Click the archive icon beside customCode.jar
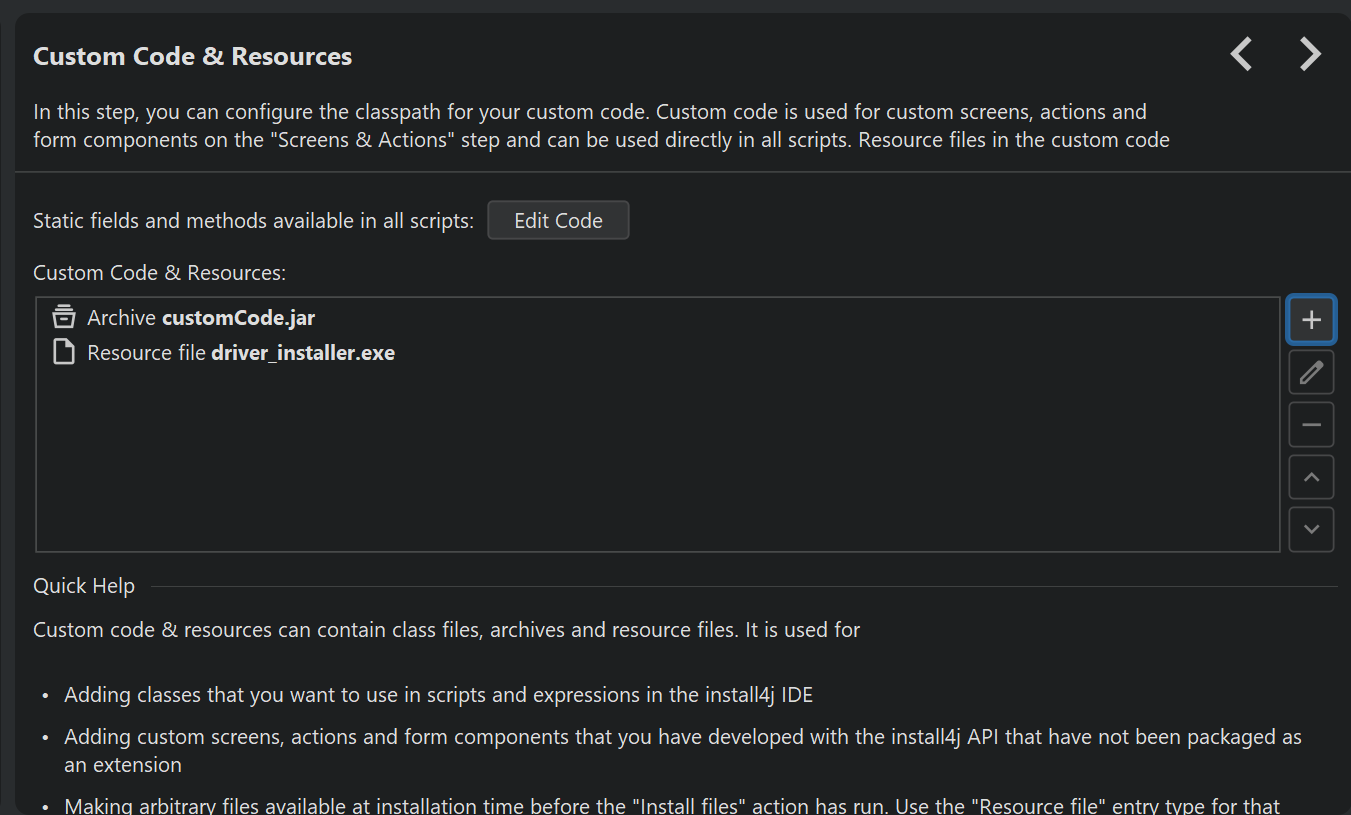 [x=64, y=318]
